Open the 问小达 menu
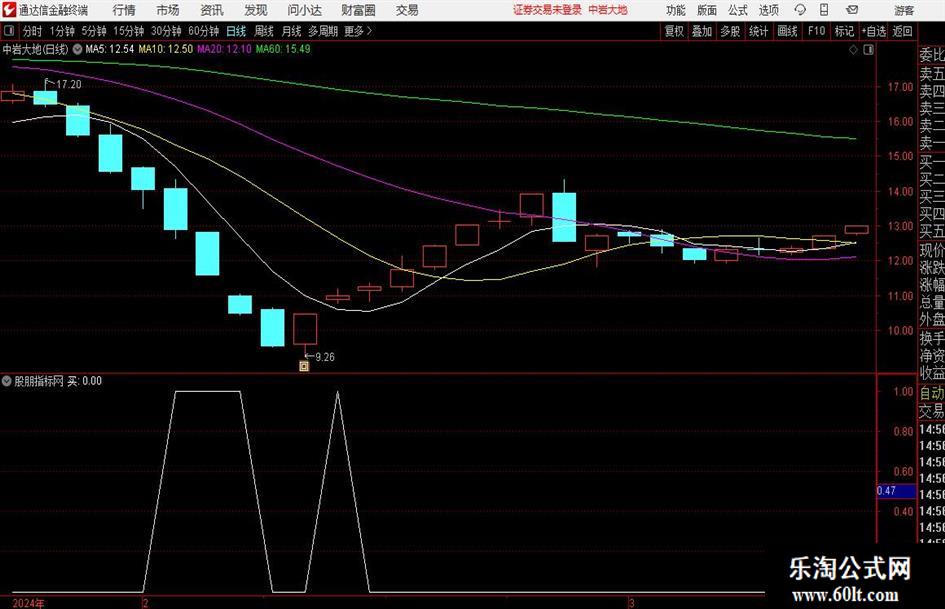The width and height of the screenshot is (945, 609). pyautogui.click(x=304, y=10)
